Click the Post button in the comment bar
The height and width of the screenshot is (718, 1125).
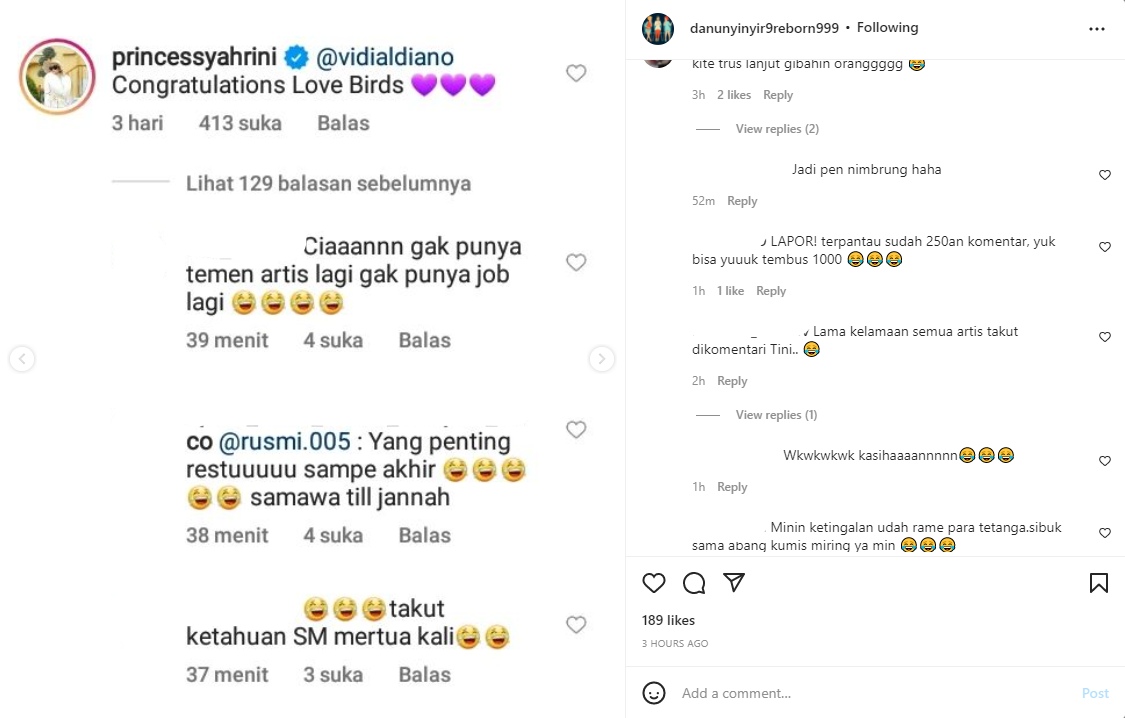[1096, 692]
